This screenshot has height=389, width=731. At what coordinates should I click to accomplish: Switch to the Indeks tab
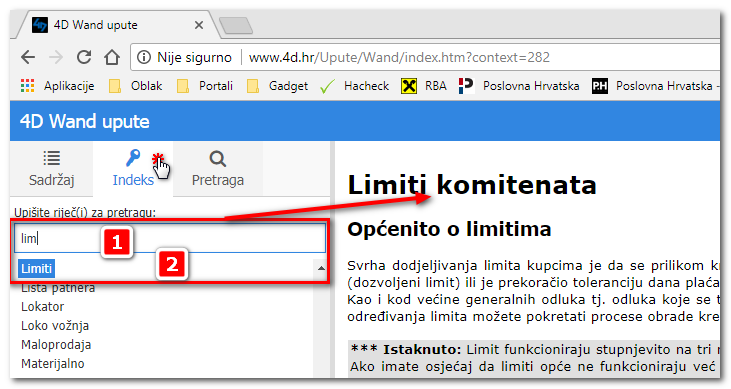[133, 169]
